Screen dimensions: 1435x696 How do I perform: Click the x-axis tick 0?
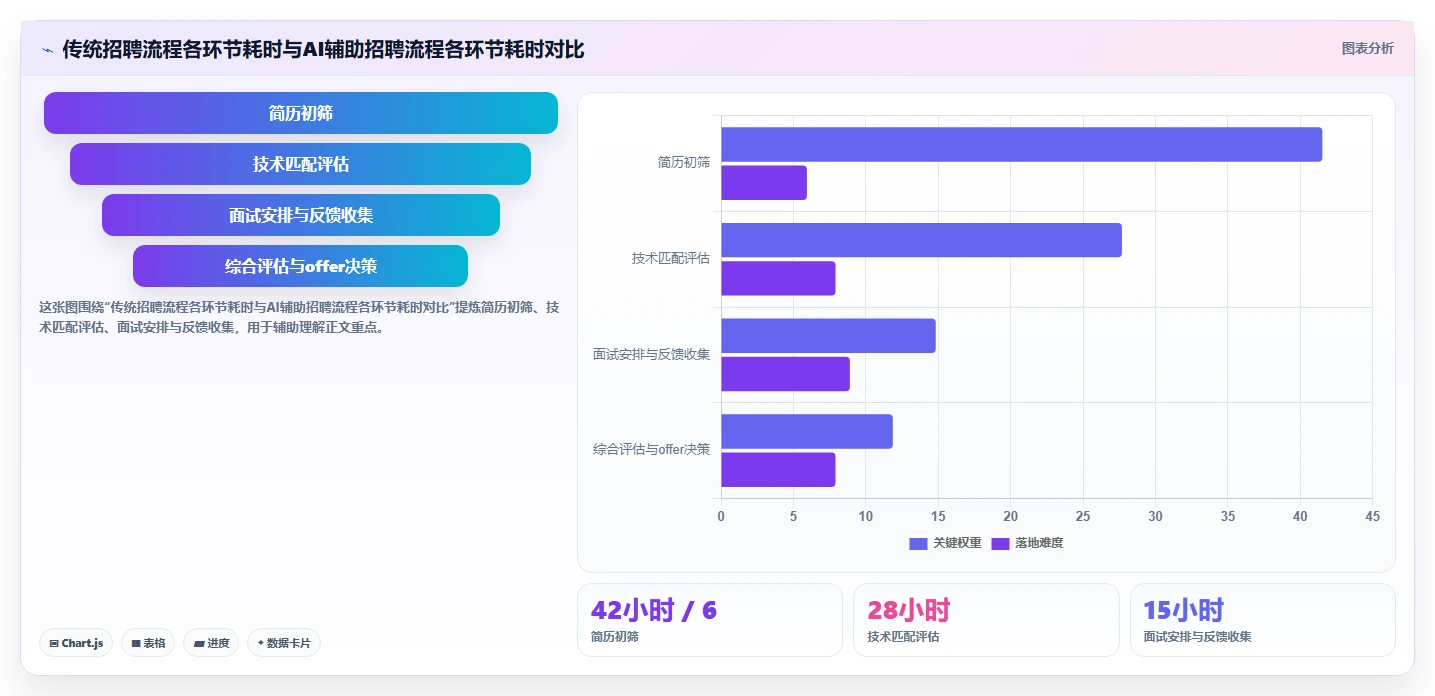pos(721,516)
